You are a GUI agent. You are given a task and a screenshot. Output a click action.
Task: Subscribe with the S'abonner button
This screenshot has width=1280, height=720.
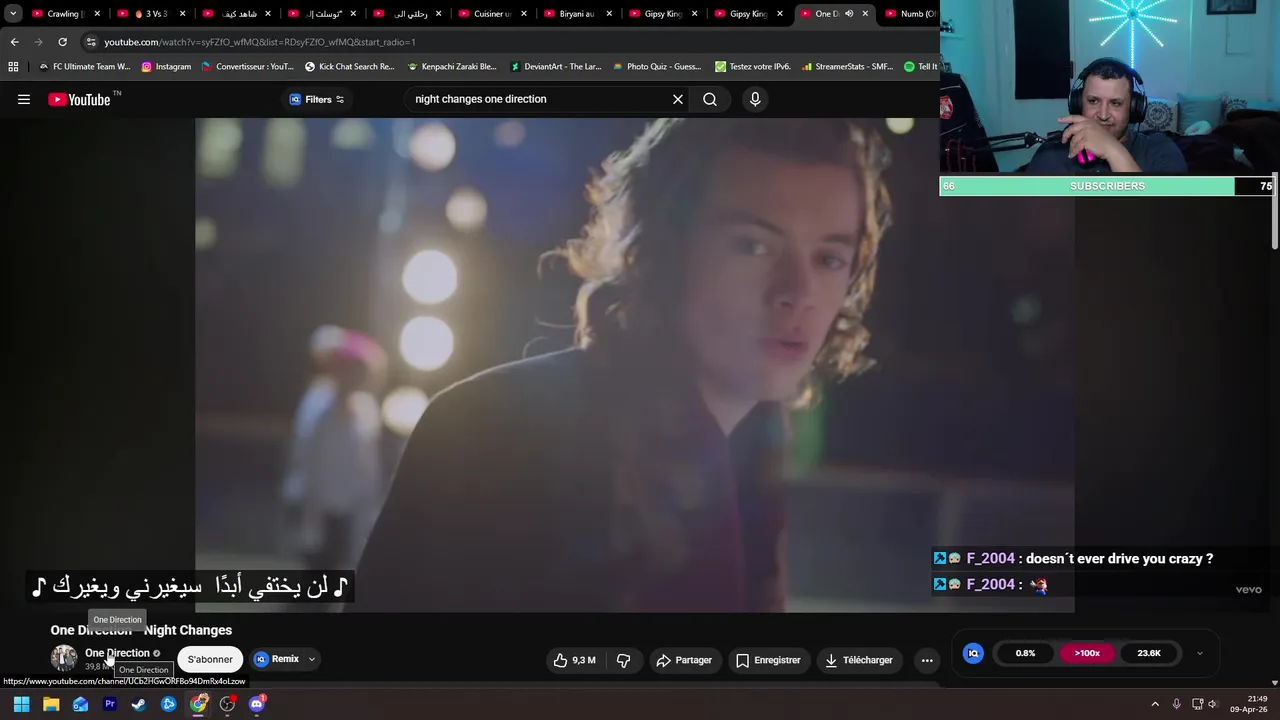210,659
